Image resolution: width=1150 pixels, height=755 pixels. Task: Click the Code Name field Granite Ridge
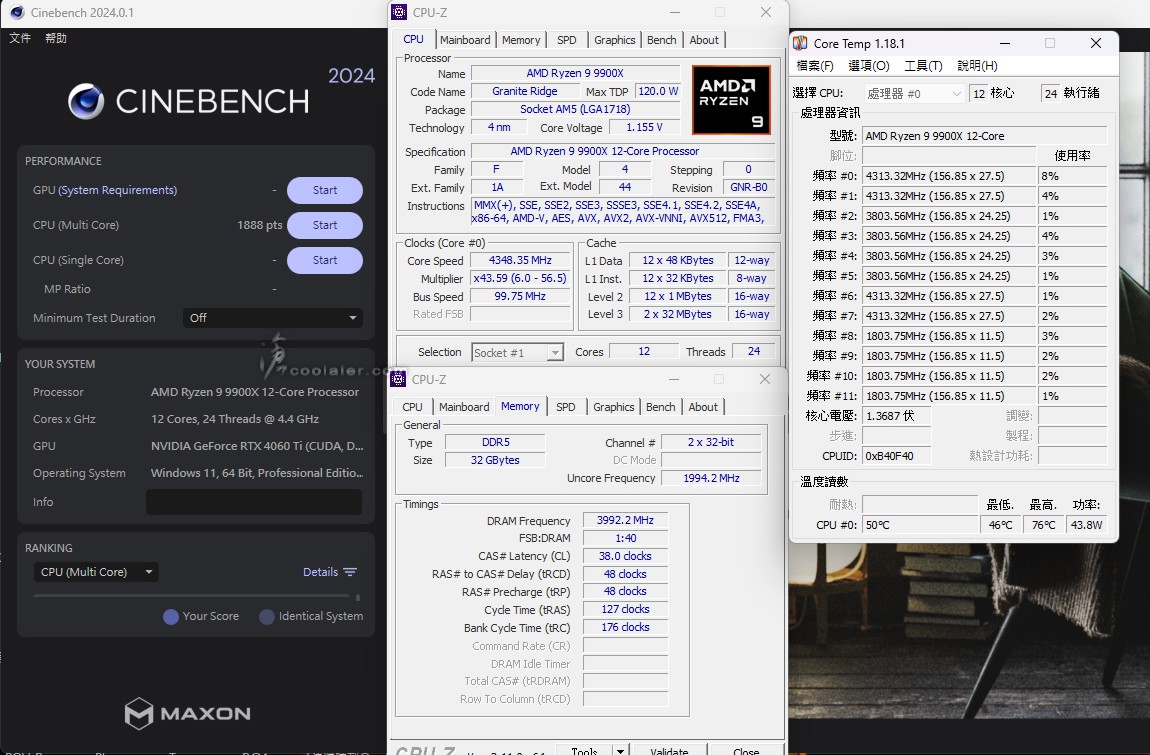pyautogui.click(x=525, y=92)
